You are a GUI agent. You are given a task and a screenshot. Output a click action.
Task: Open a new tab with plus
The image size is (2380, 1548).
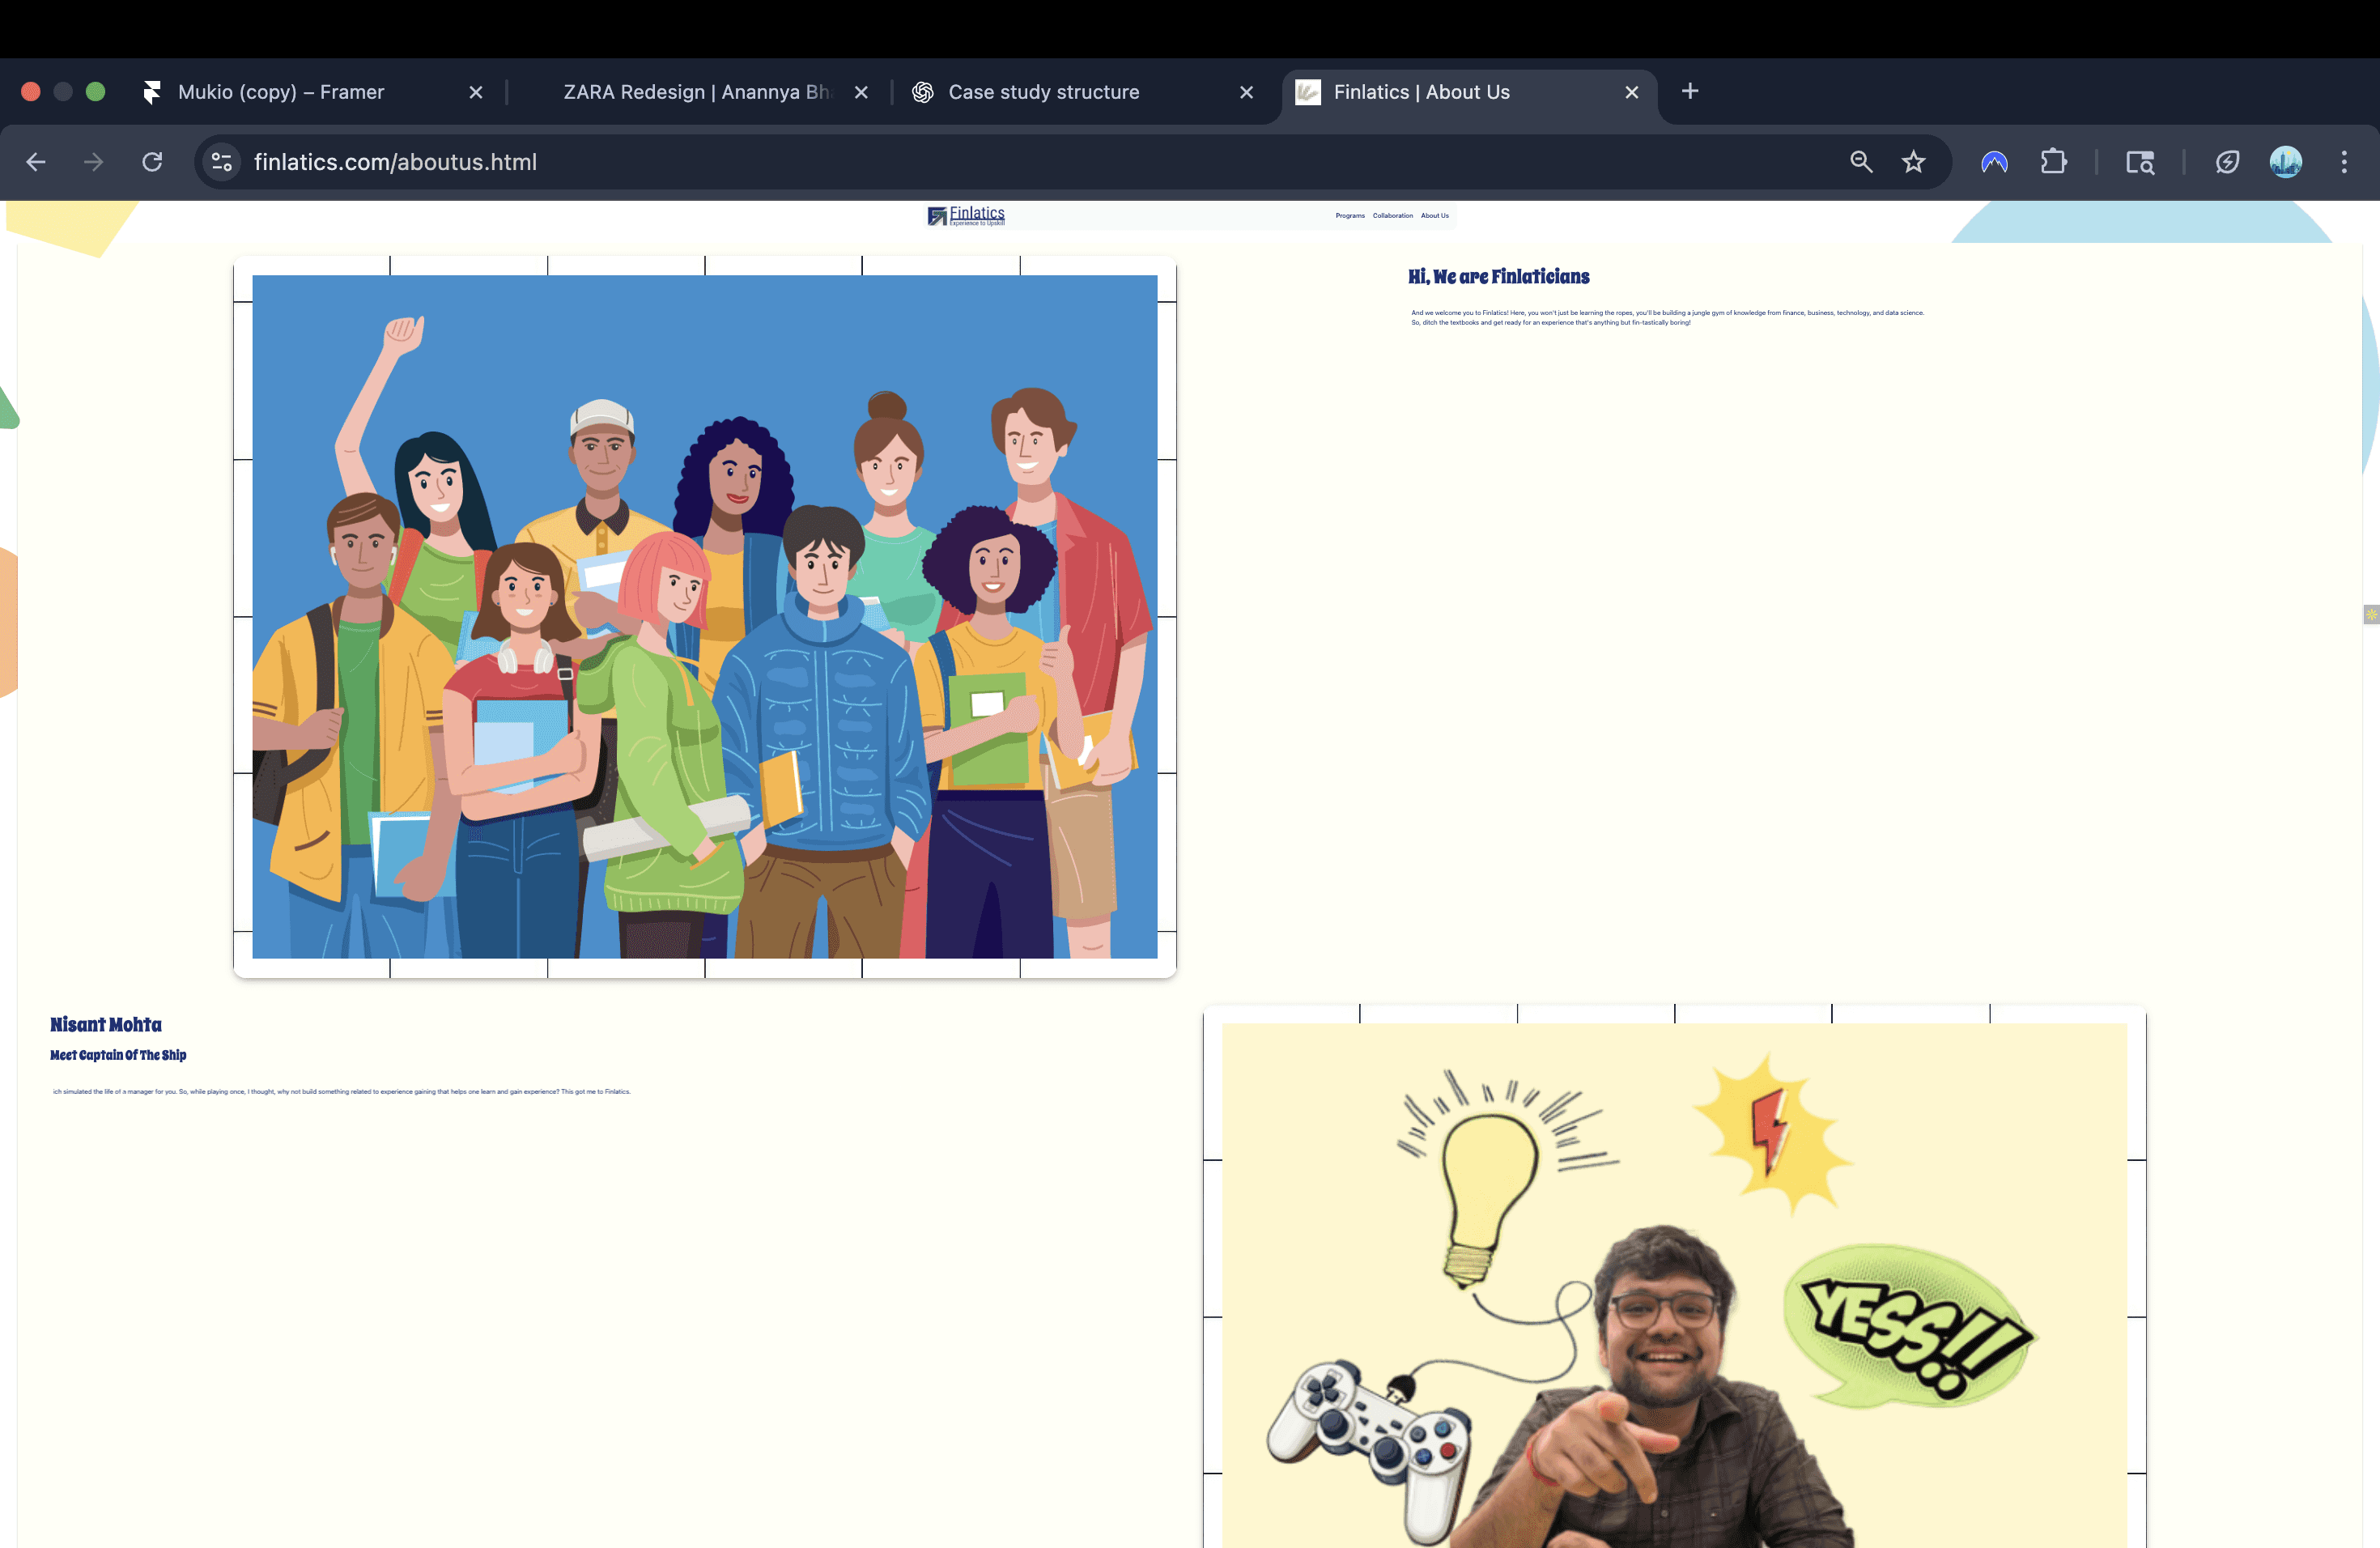coord(1689,92)
